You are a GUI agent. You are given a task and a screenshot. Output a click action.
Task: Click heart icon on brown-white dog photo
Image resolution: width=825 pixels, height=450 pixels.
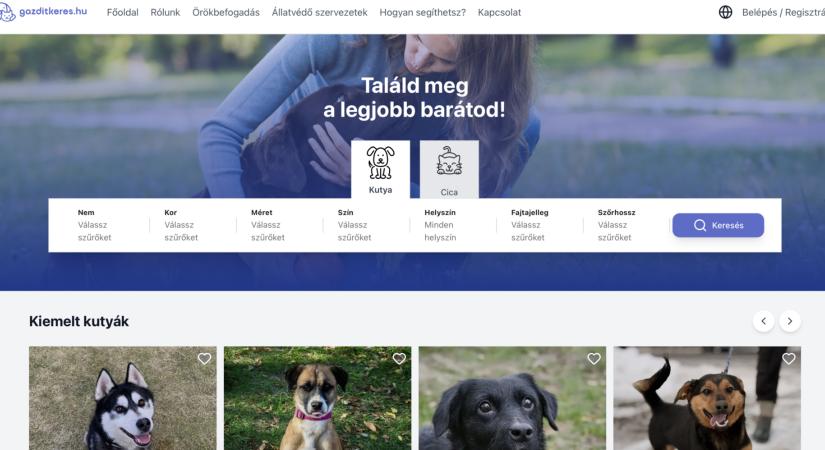(x=399, y=358)
